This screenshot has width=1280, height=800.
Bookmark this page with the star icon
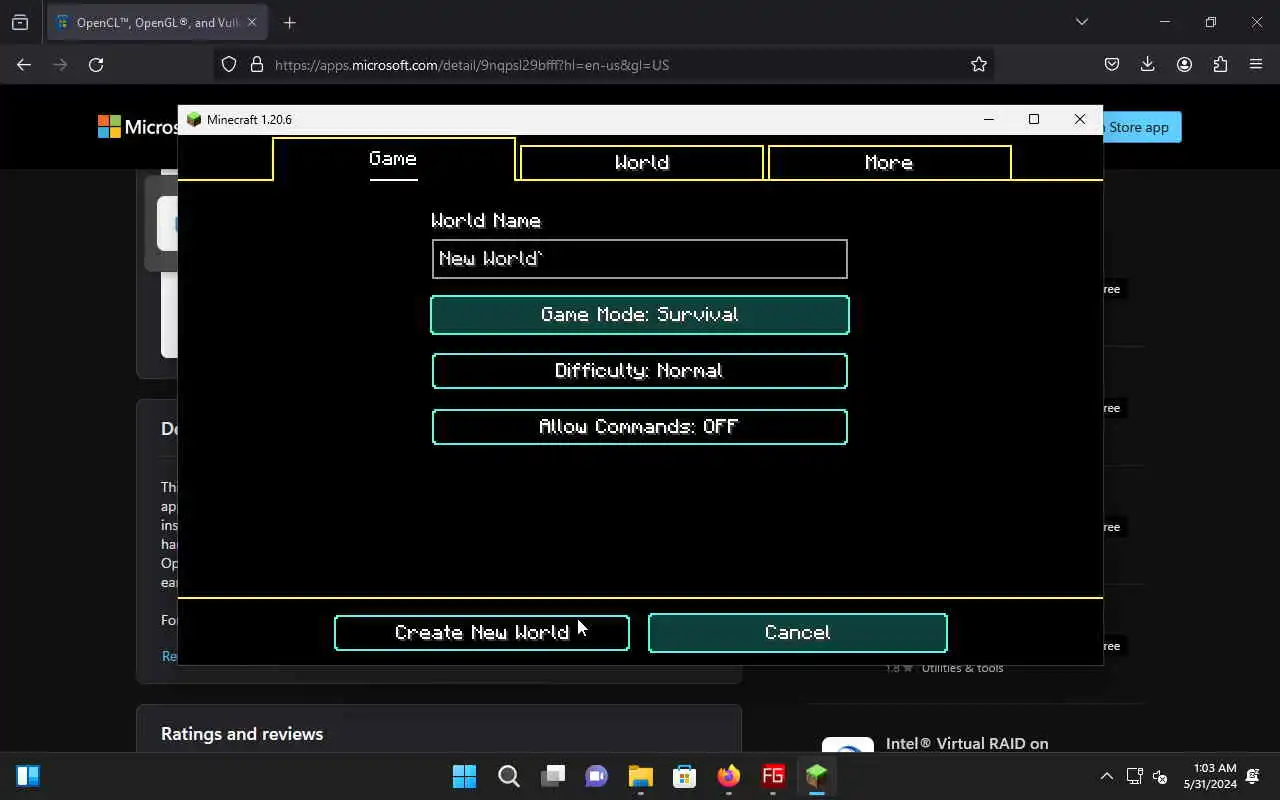pos(979,64)
